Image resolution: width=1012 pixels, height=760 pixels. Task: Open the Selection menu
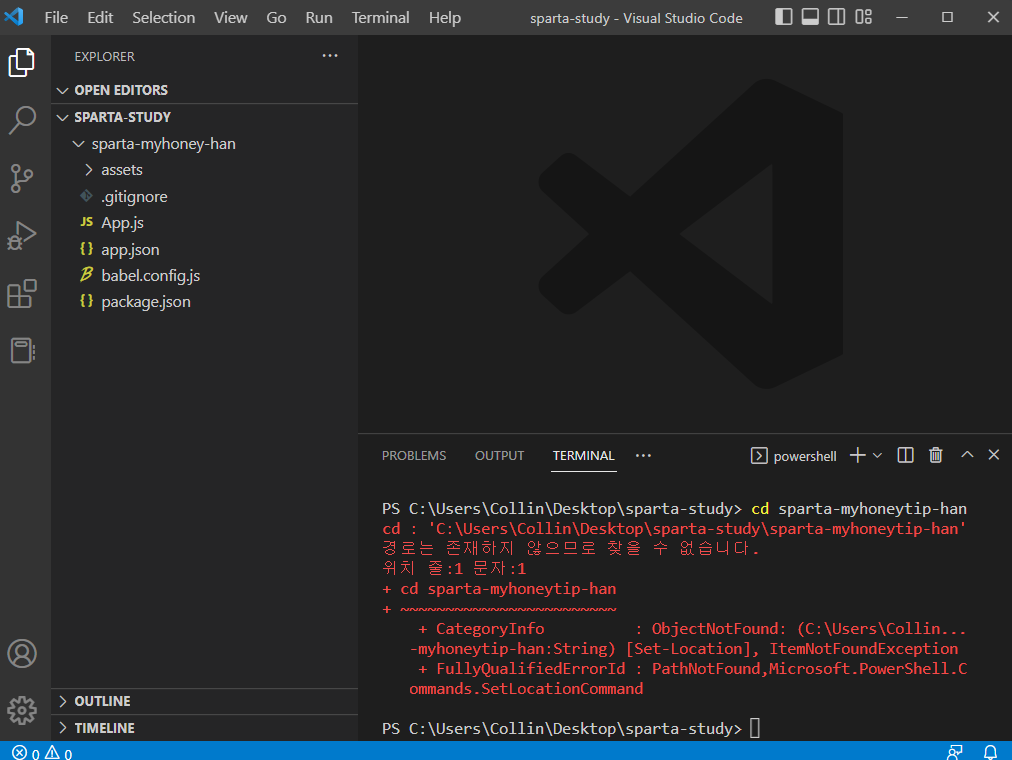coord(163,17)
